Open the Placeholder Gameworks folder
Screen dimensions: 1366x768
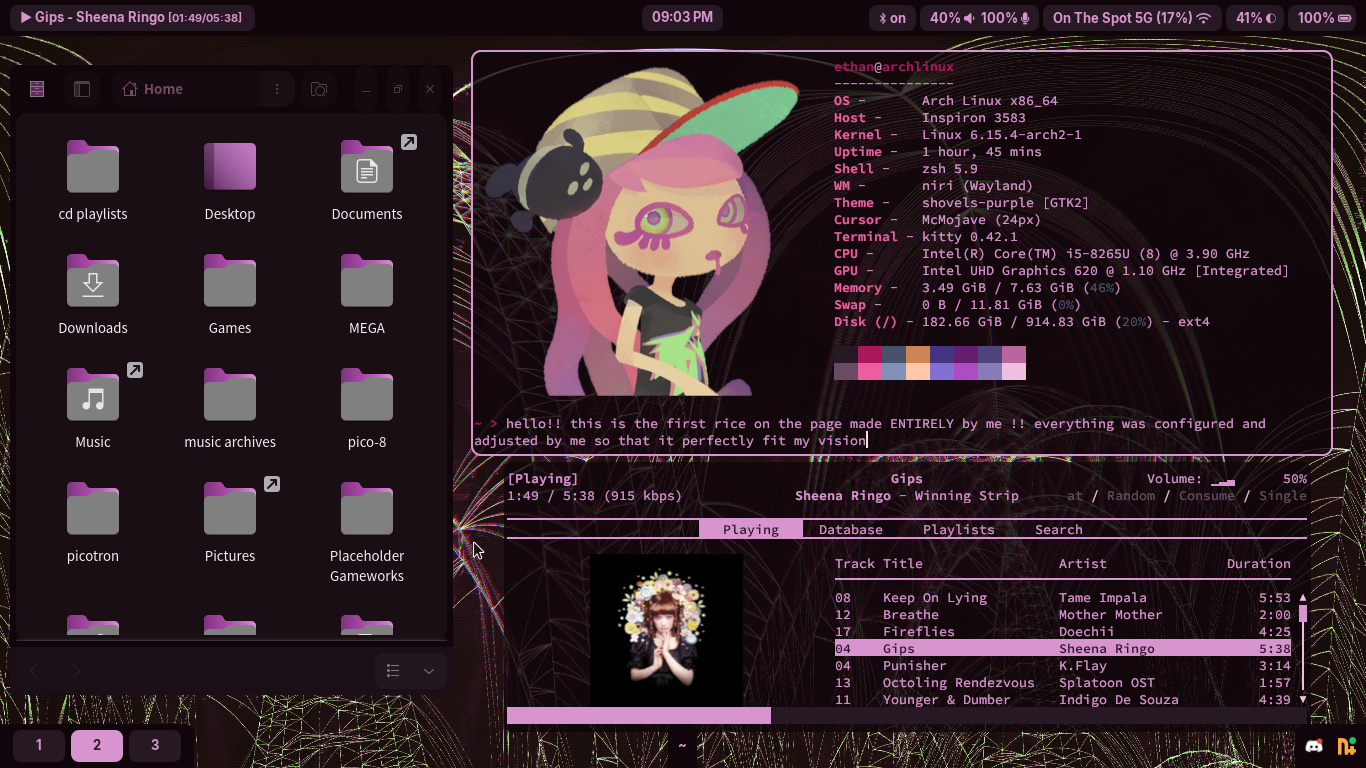tap(367, 533)
